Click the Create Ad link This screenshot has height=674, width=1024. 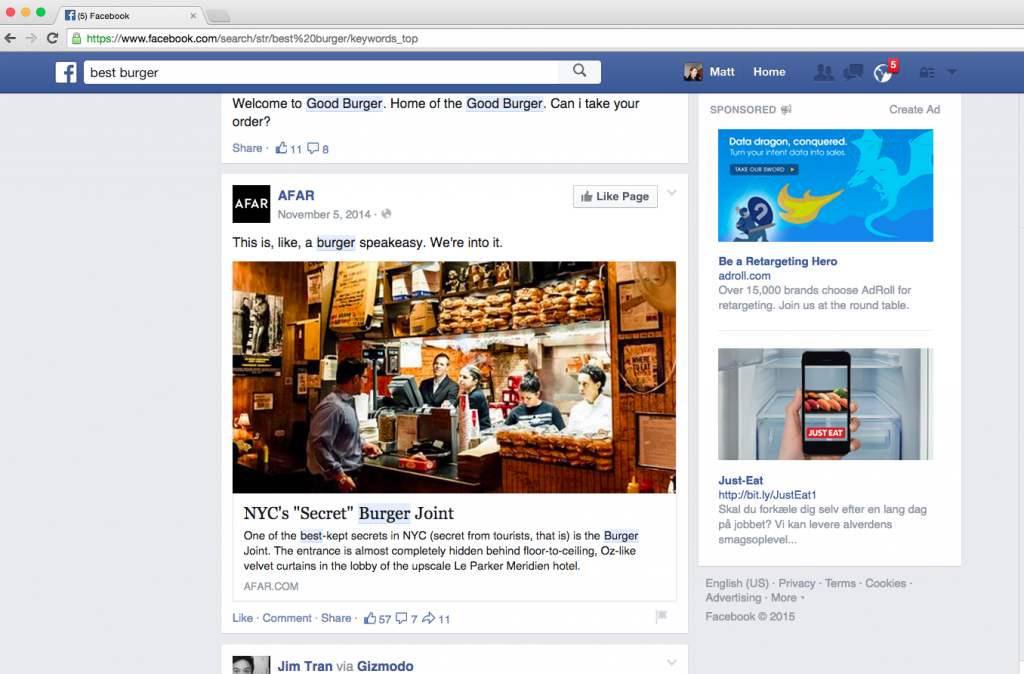[x=914, y=110]
